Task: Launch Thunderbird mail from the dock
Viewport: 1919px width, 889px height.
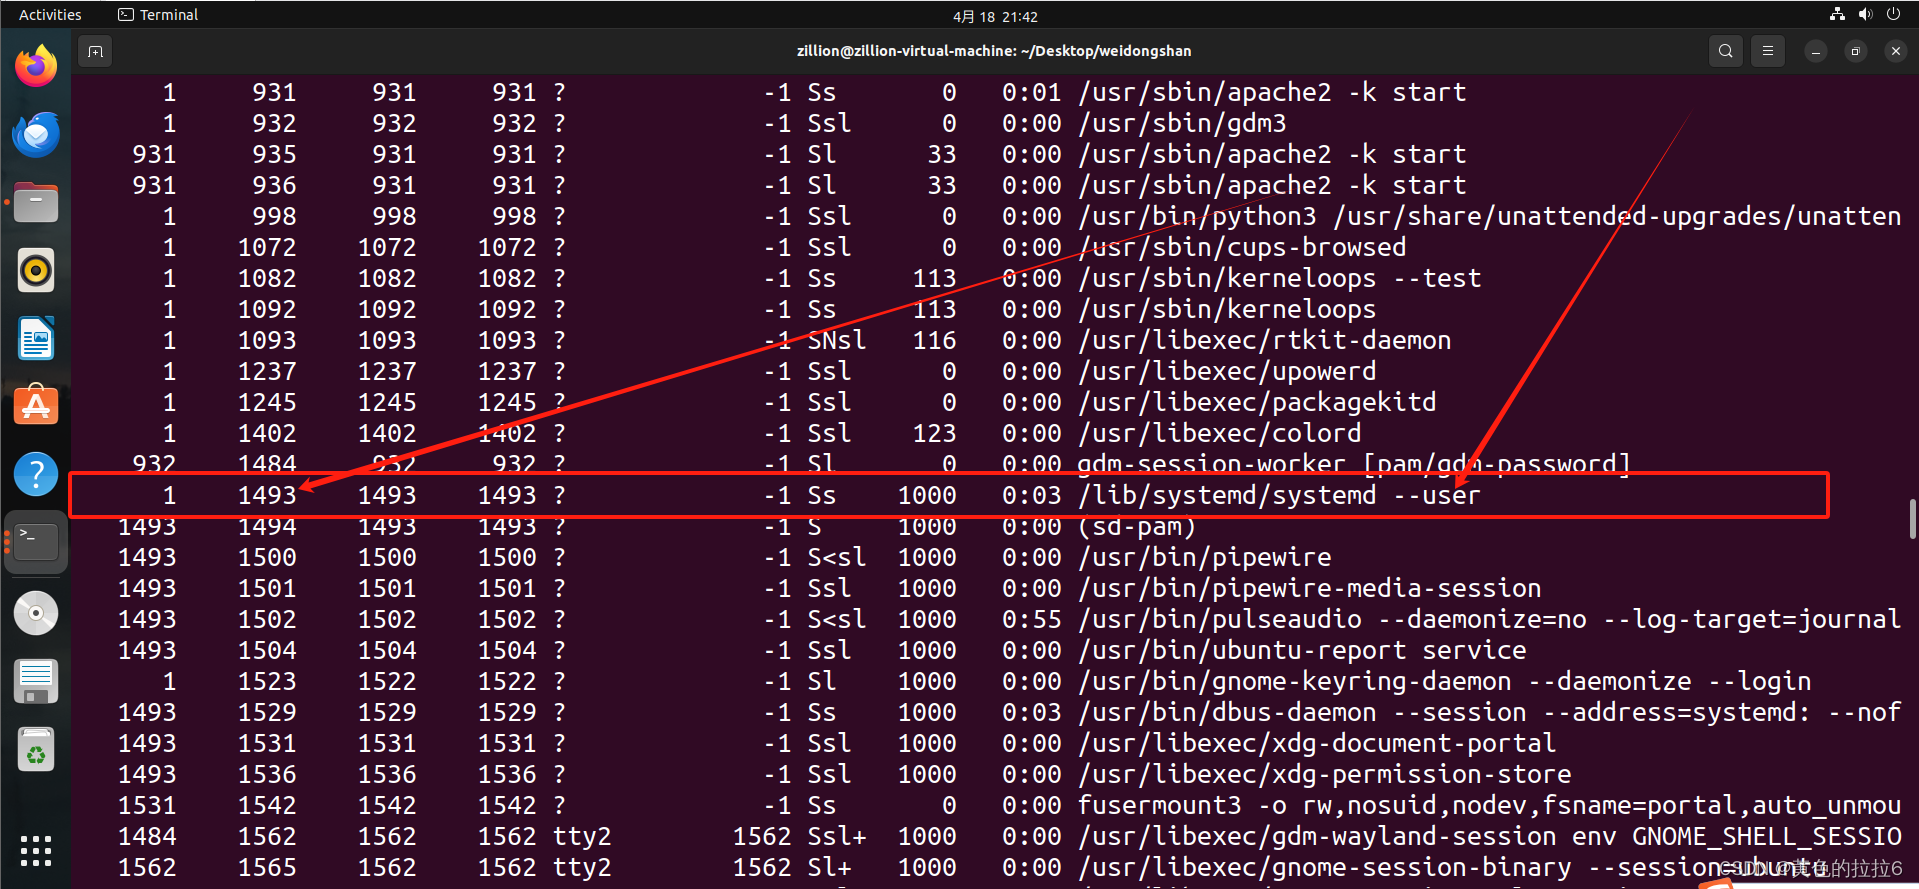Action: coord(36,134)
